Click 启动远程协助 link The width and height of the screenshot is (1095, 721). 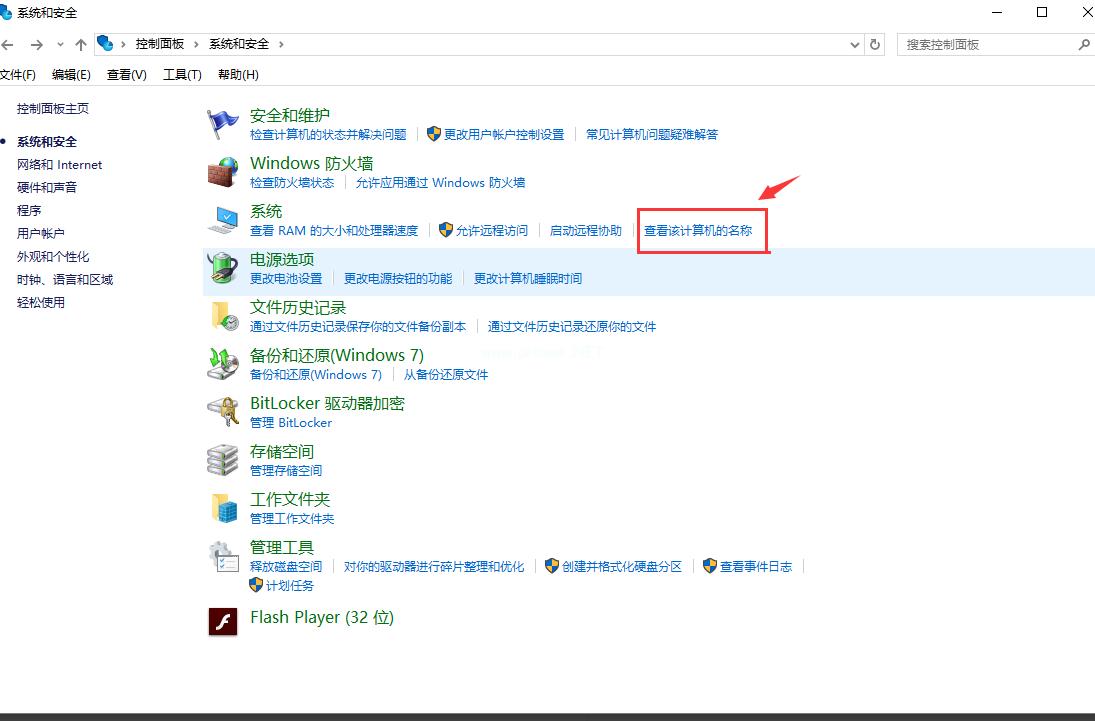585,231
